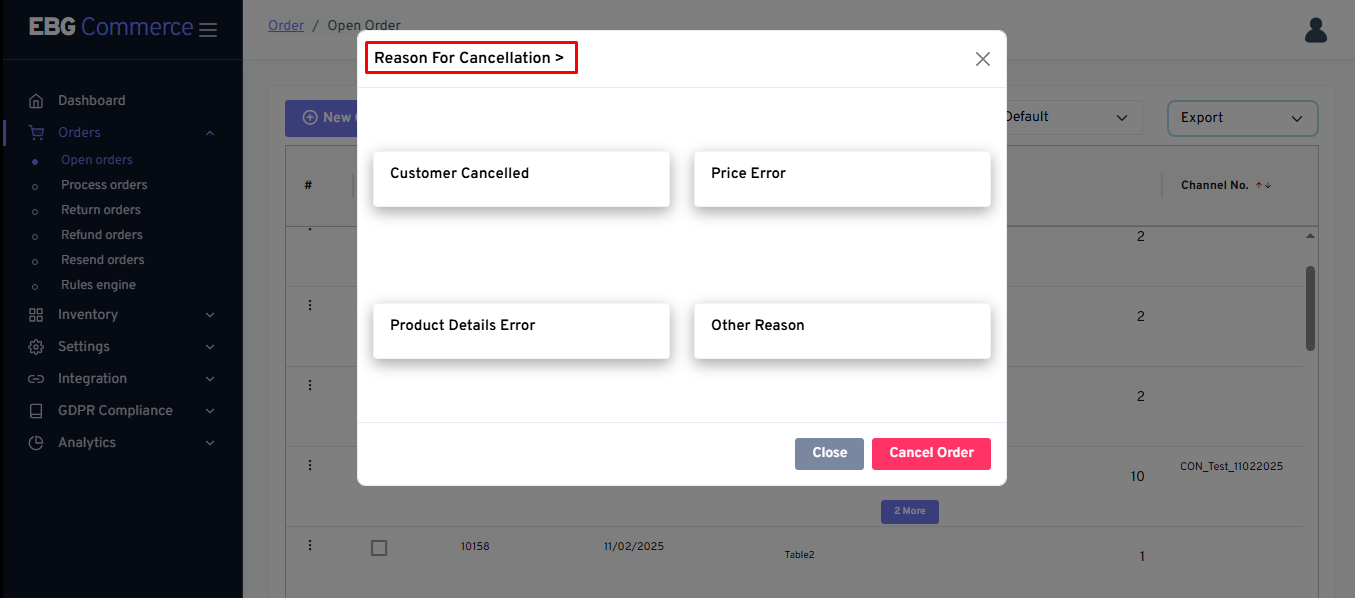1355x598 pixels.
Task: Close the cancellation dialog with X
Action: tap(982, 59)
